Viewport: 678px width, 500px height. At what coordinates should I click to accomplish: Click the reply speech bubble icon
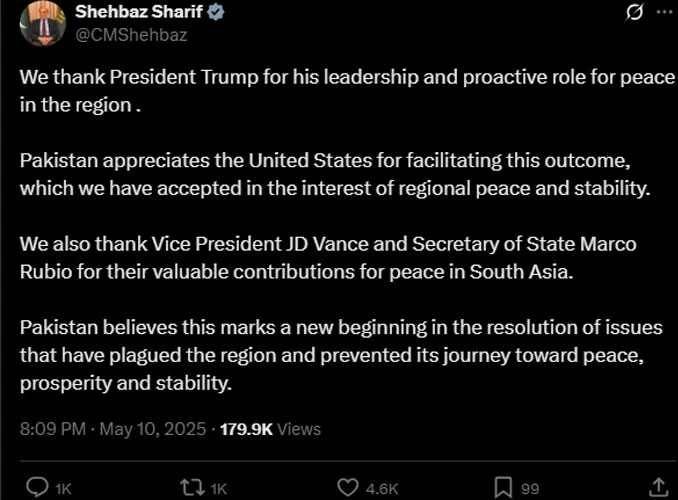36,487
